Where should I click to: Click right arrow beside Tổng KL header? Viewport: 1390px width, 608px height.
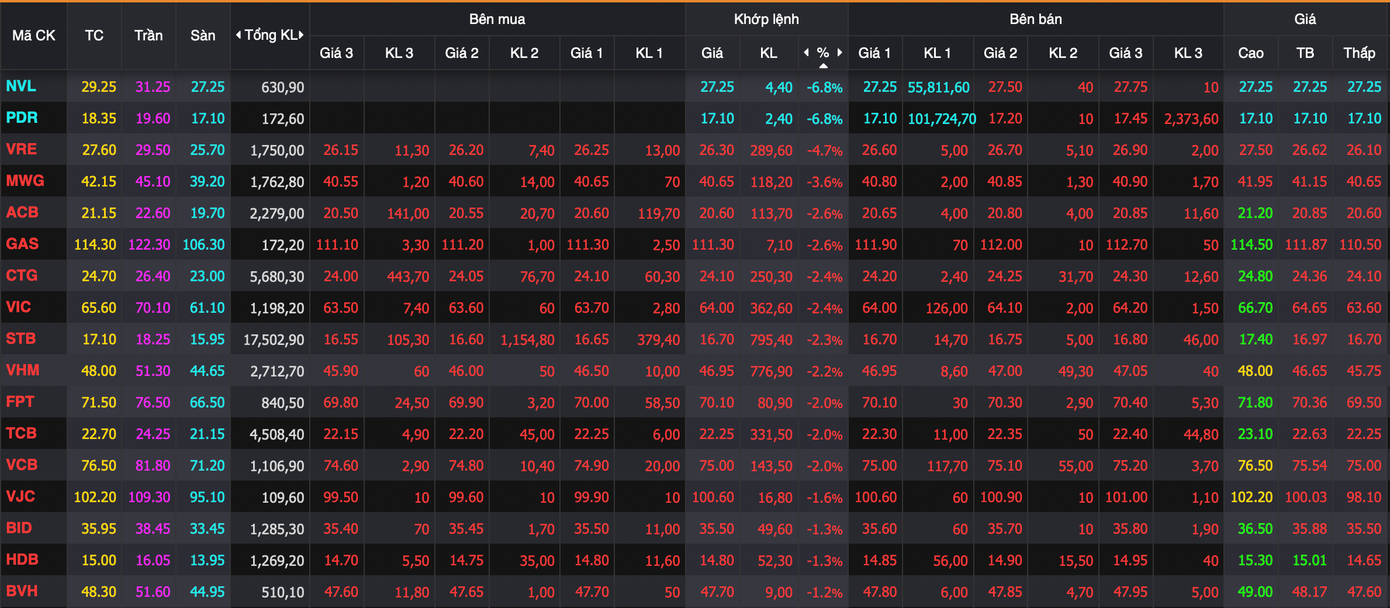coord(302,35)
